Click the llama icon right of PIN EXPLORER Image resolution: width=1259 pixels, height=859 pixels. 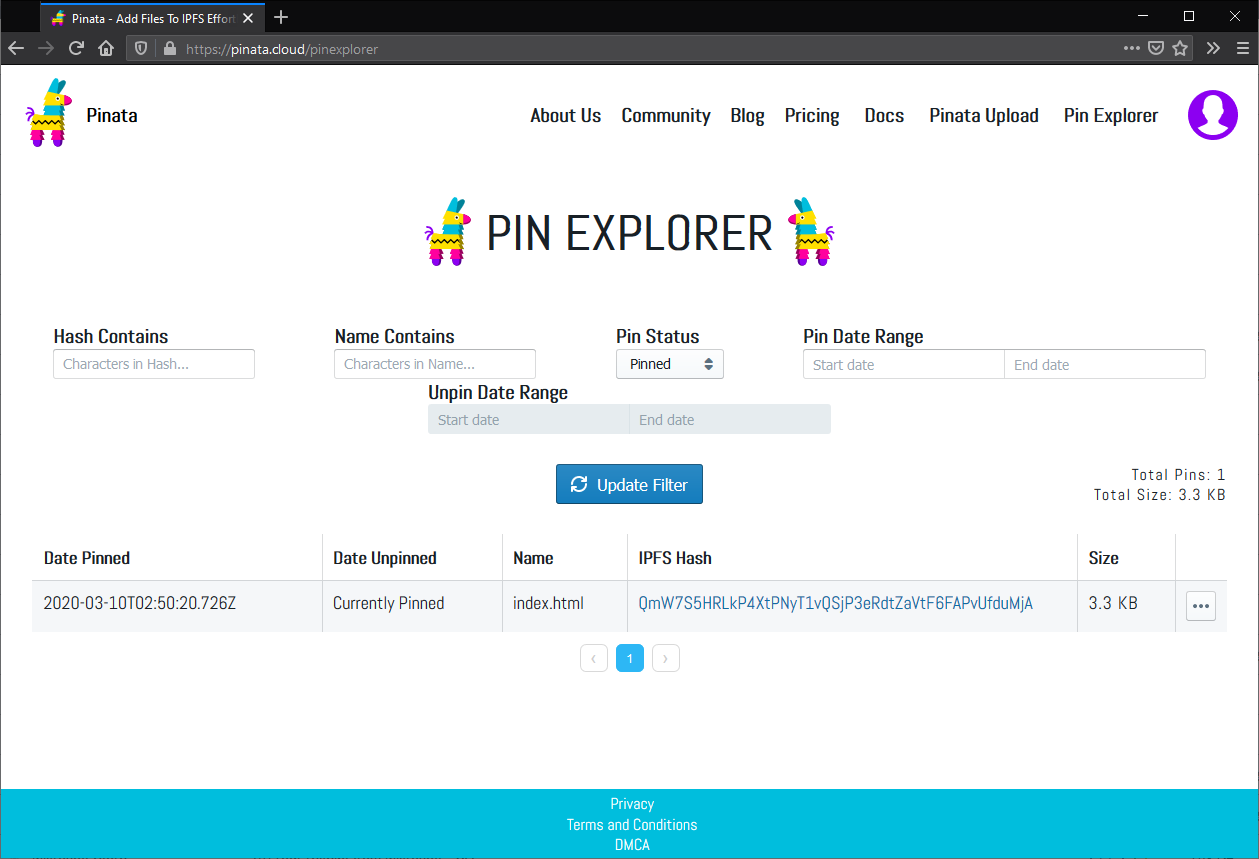[x=811, y=231]
